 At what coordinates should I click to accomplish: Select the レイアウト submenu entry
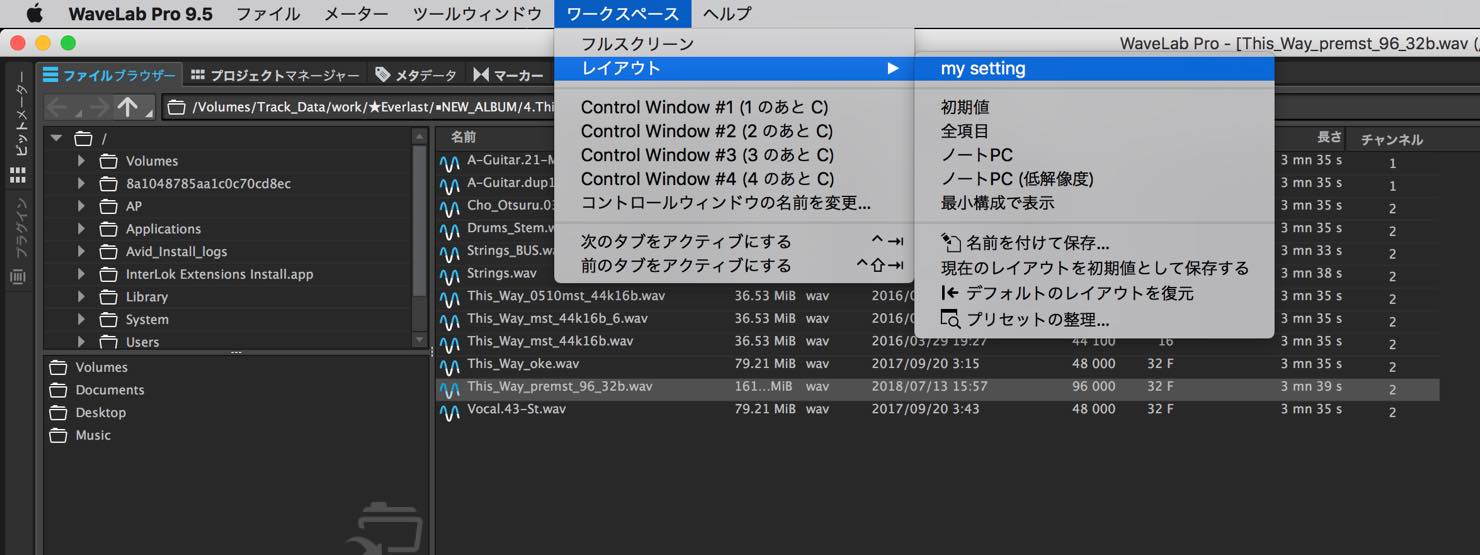click(x=734, y=68)
